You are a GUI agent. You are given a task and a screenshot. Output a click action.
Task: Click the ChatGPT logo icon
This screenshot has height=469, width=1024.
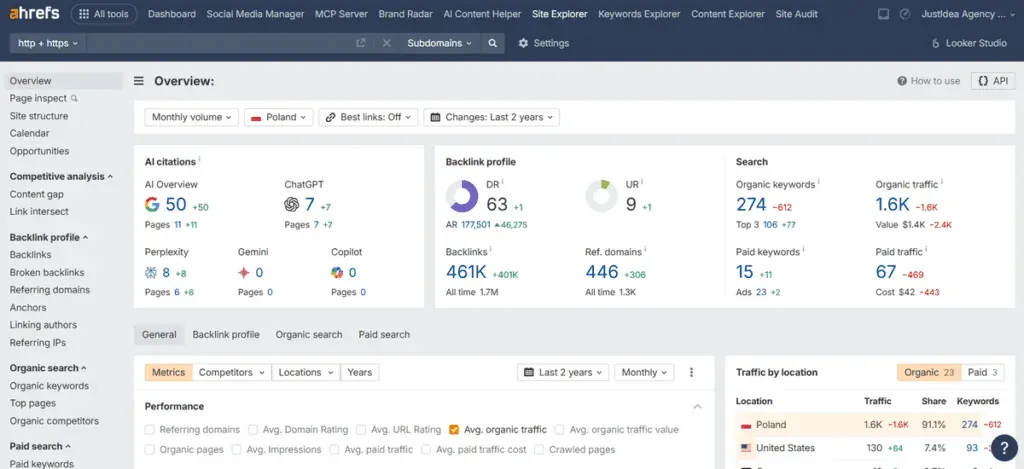click(292, 204)
